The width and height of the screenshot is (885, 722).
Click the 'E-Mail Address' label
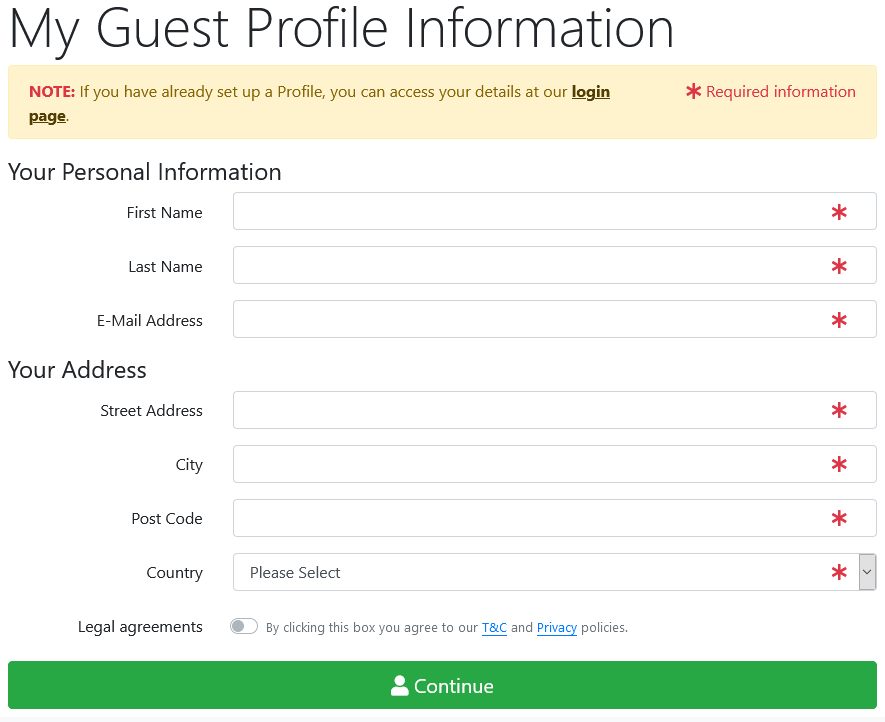pyautogui.click(x=150, y=321)
